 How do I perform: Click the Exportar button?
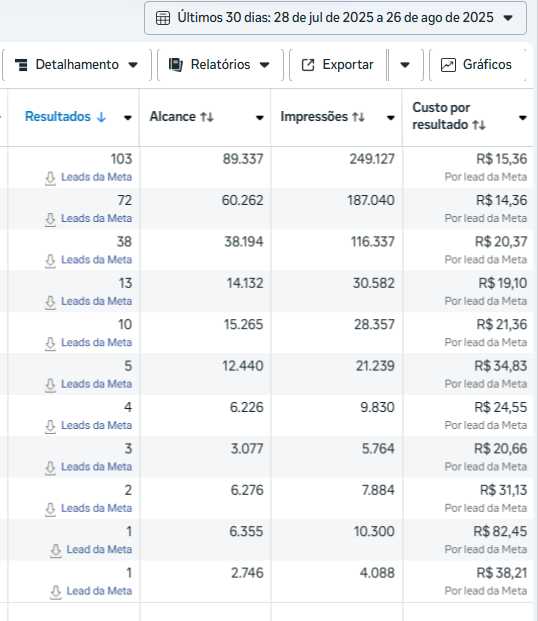(338, 65)
